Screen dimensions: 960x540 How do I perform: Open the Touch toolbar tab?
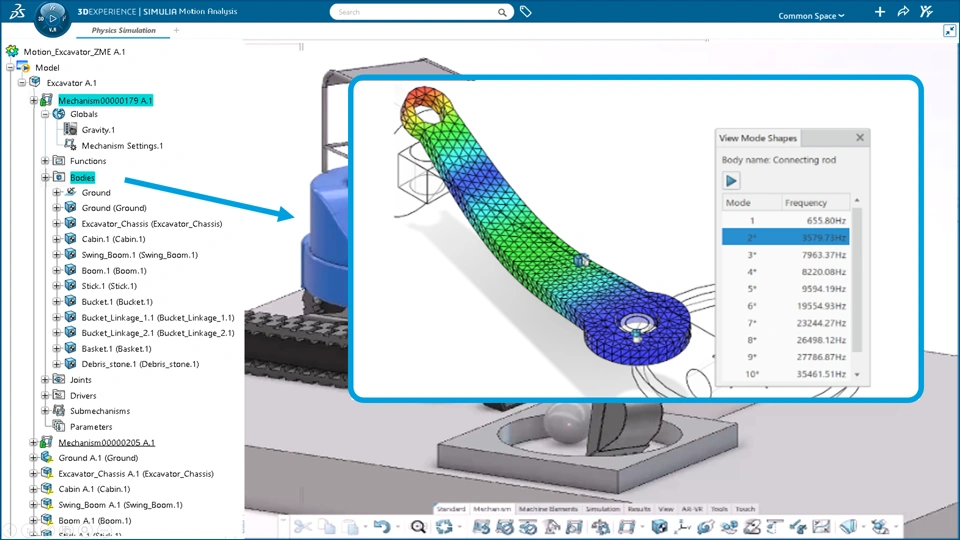tap(745, 509)
